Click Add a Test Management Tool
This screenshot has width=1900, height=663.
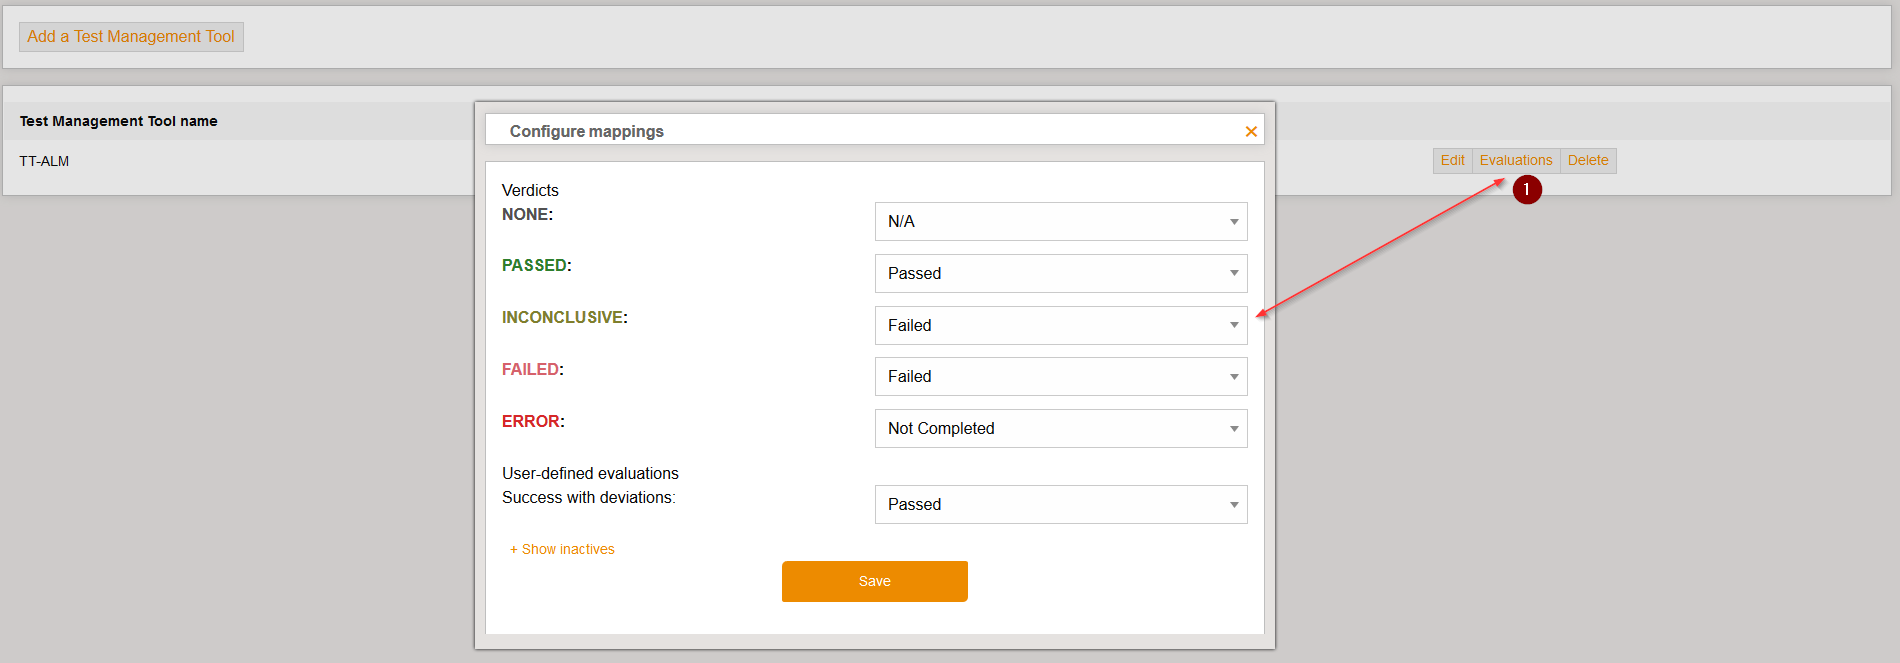131,37
